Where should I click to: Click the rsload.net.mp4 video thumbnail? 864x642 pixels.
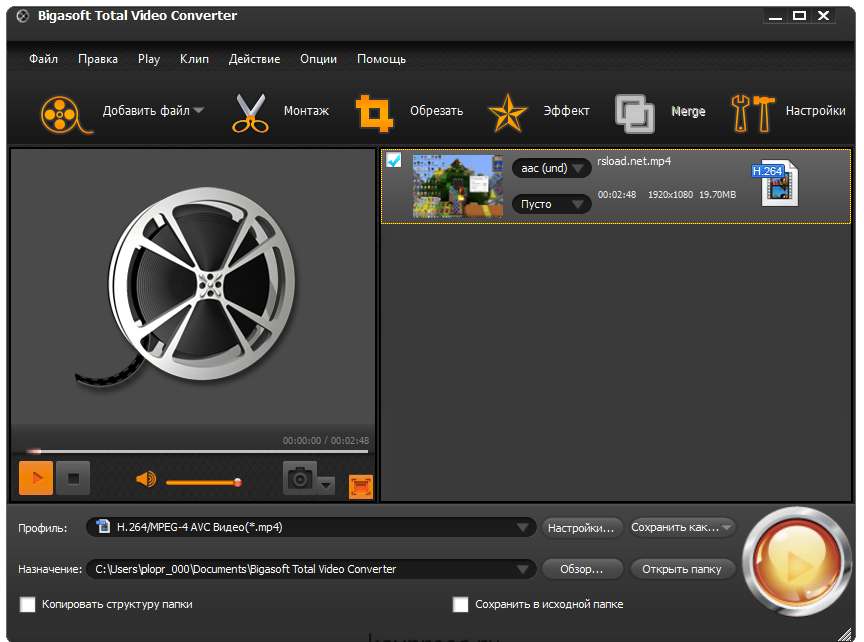tap(458, 186)
